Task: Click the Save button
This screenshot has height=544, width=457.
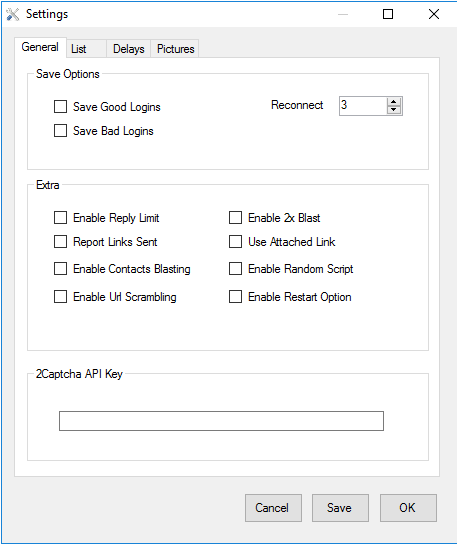Action: pos(340,508)
